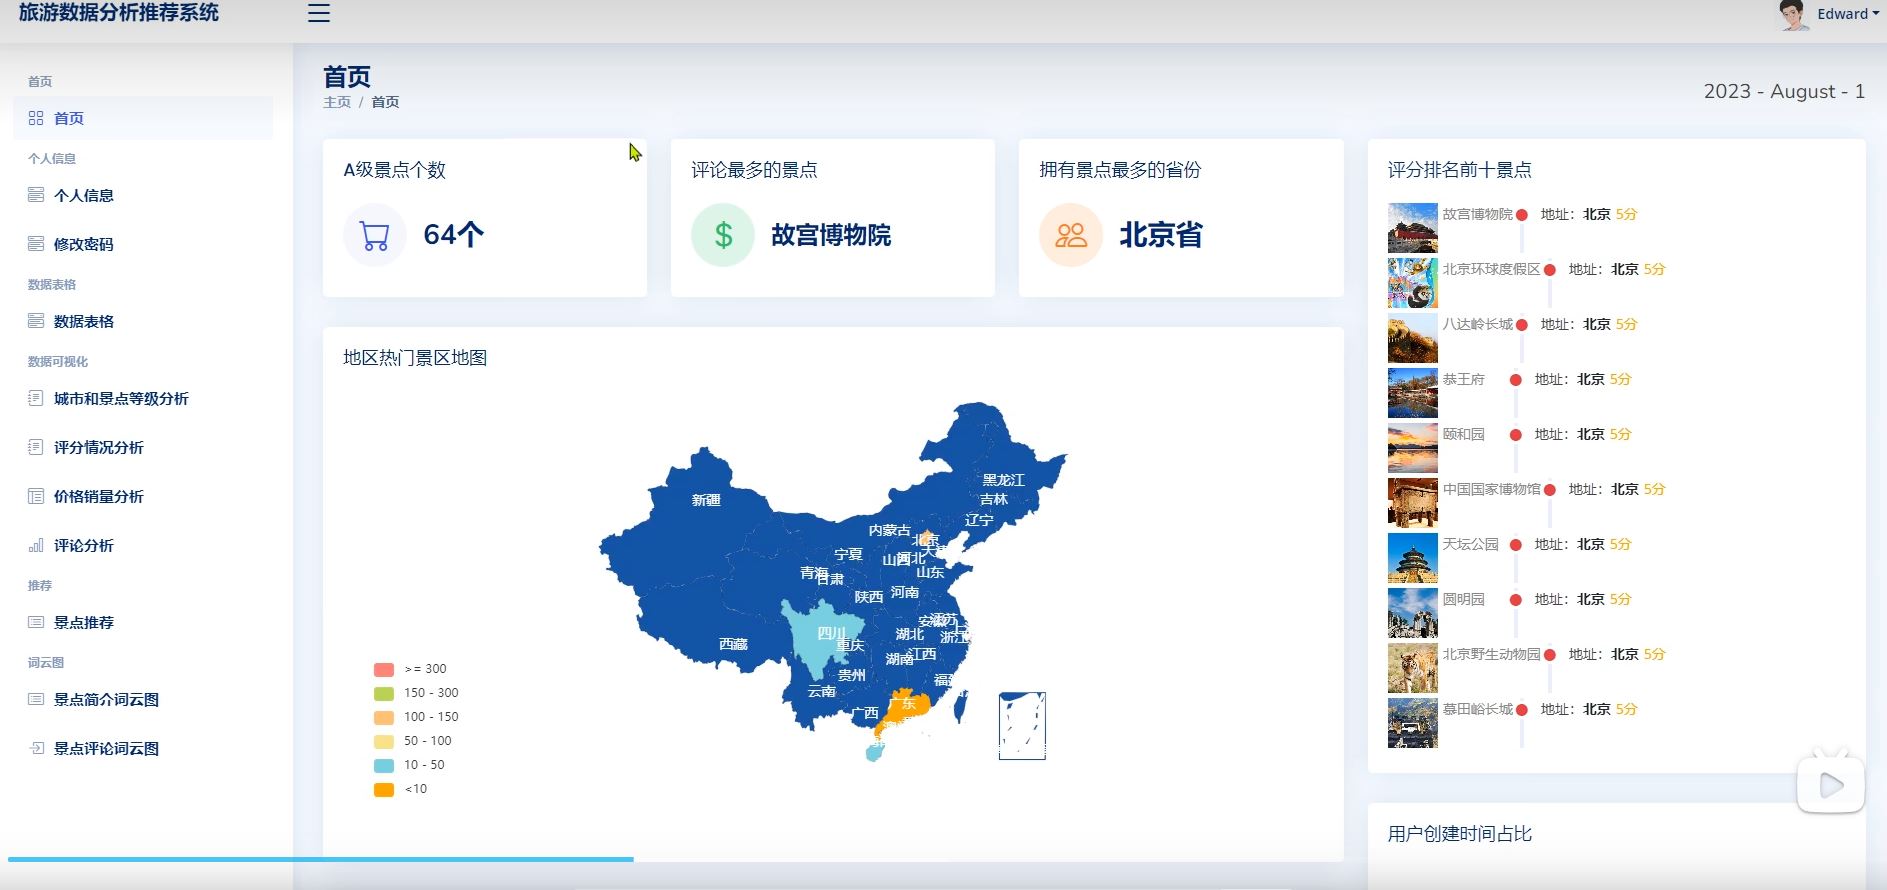Click the video play overlay icon
The image size is (1887, 890).
coord(1831,784)
